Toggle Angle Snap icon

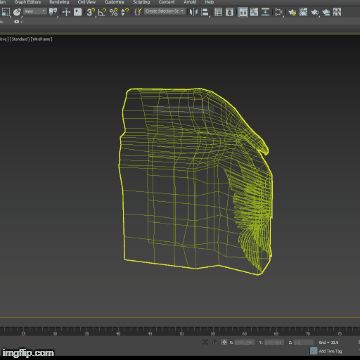pos(102,12)
